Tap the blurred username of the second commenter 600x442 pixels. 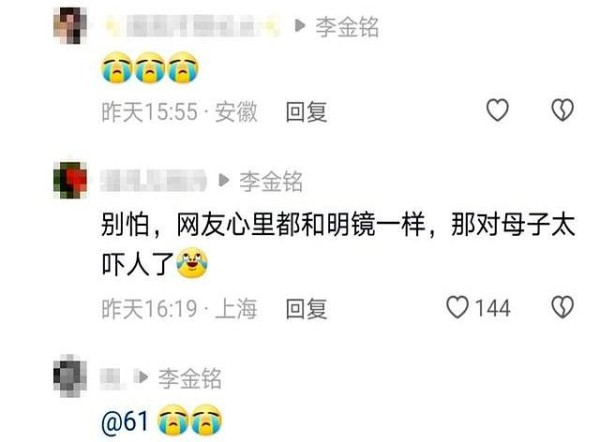(x=153, y=180)
